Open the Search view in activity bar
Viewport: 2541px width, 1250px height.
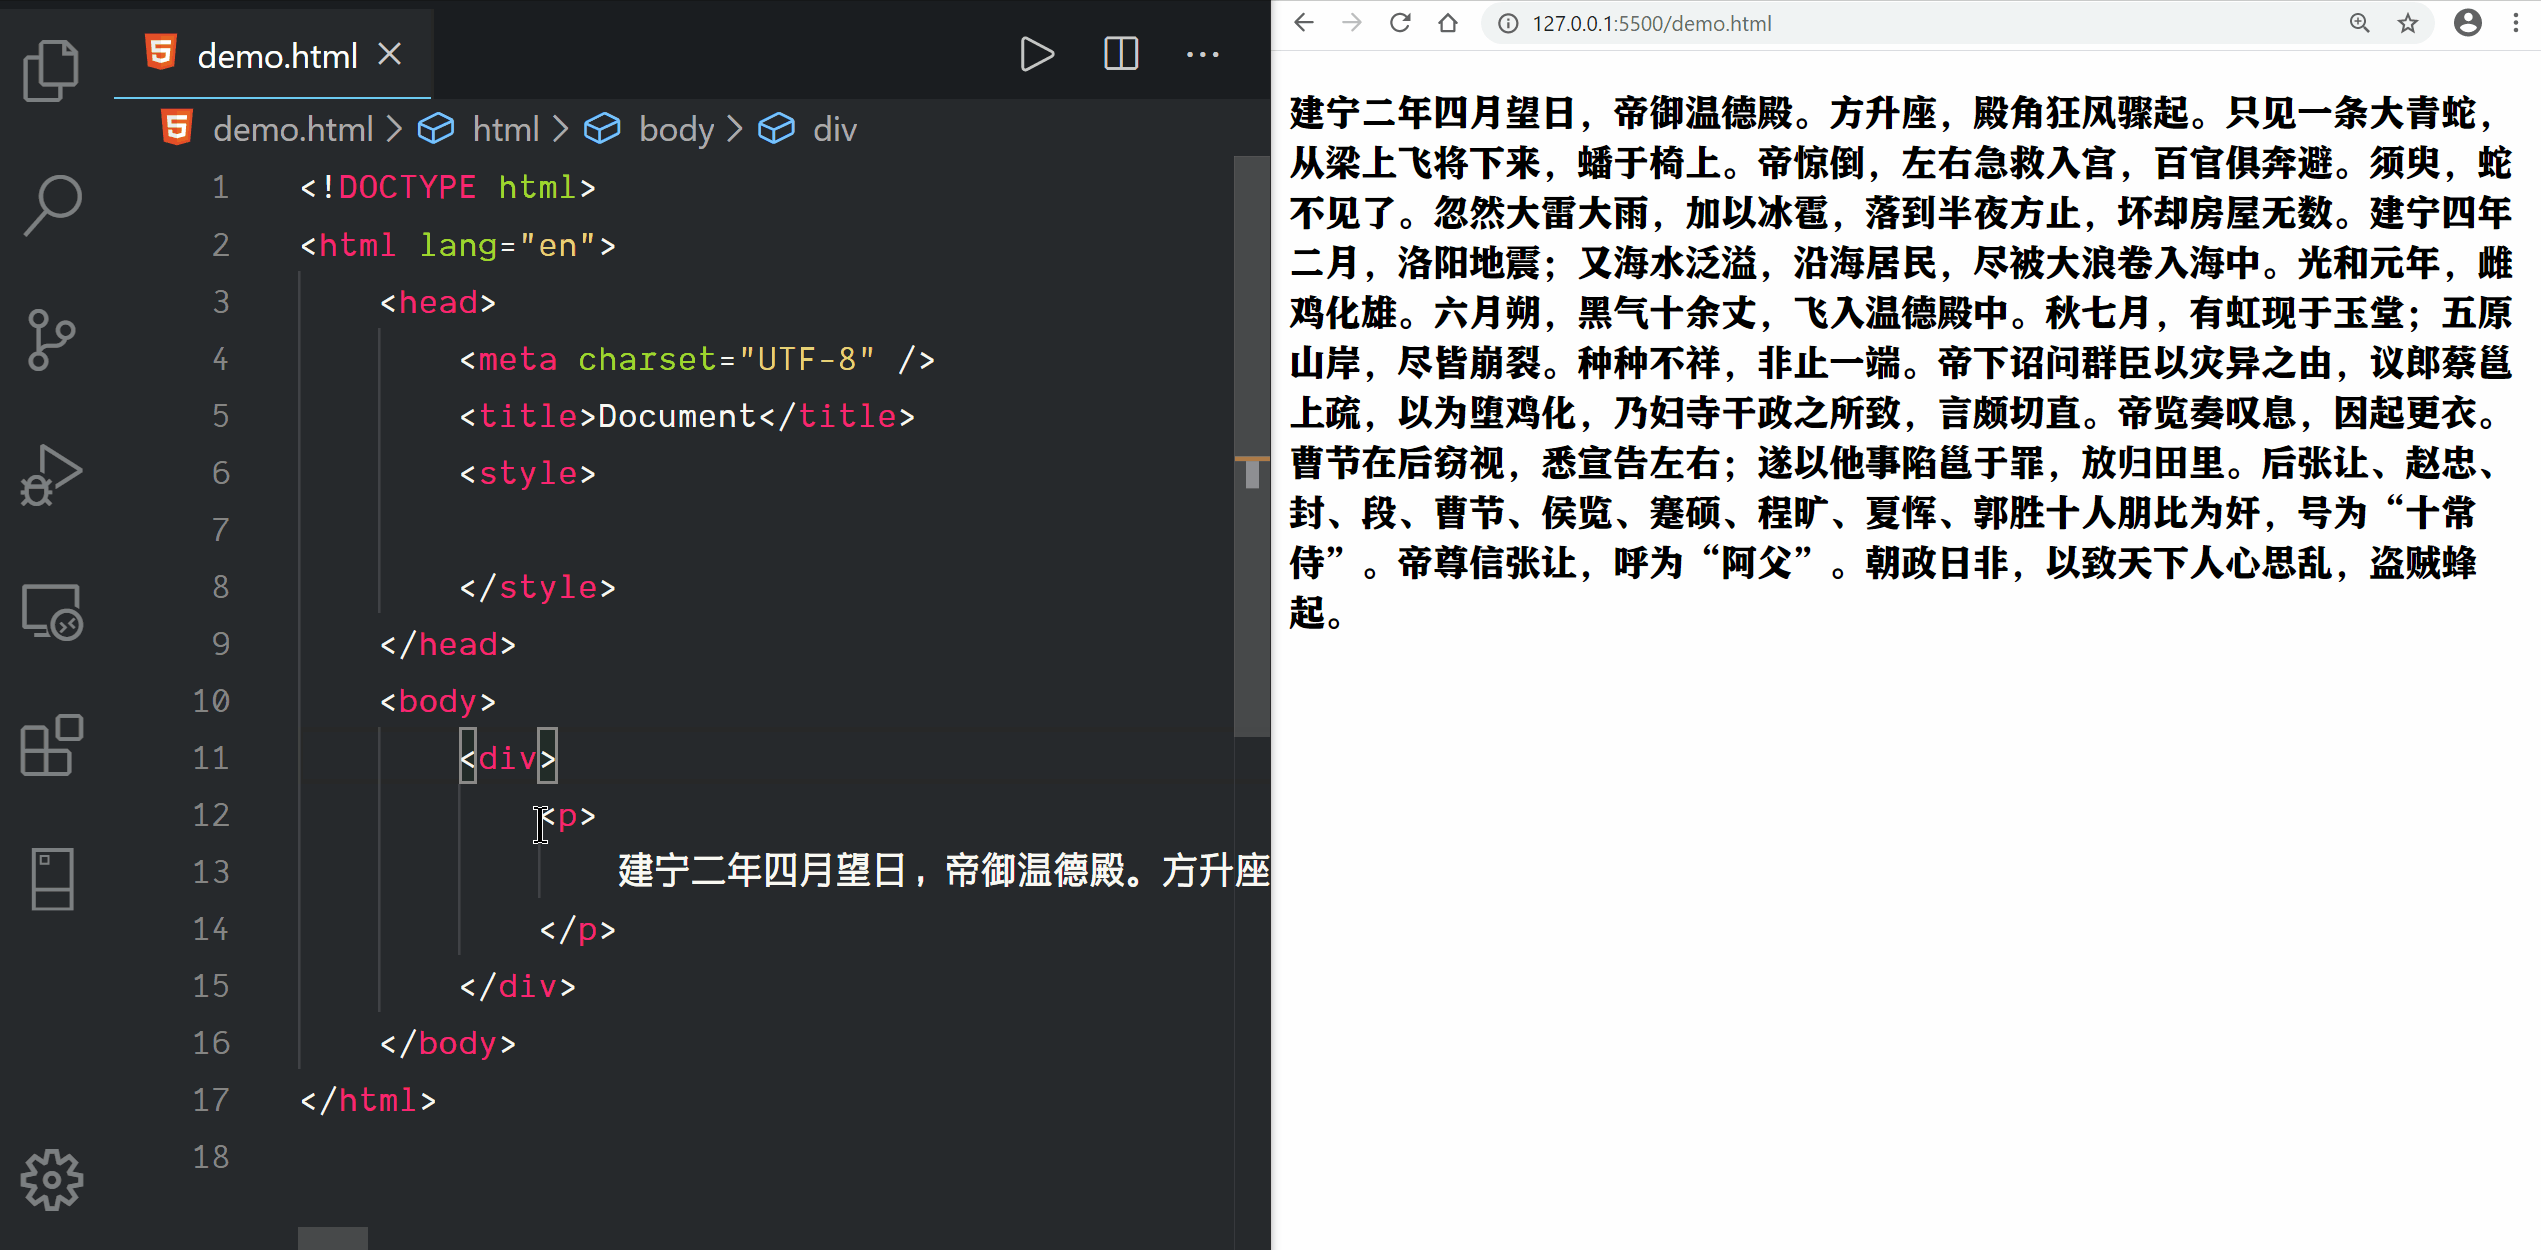point(51,205)
